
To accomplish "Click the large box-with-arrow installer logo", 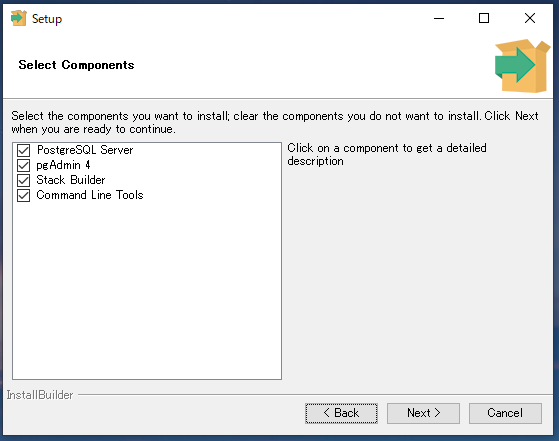I will click(x=522, y=66).
